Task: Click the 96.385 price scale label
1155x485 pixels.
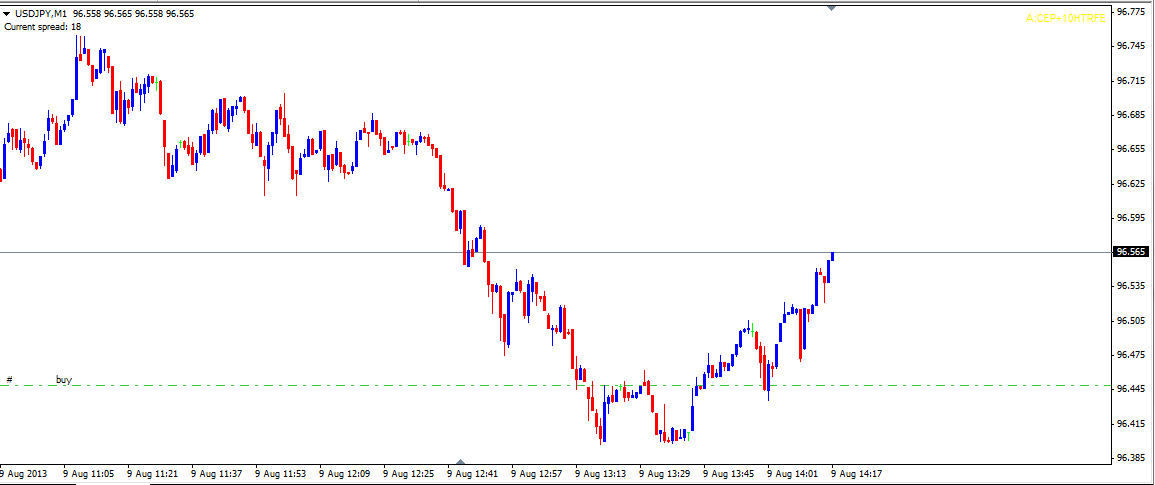Action: 1131,458
